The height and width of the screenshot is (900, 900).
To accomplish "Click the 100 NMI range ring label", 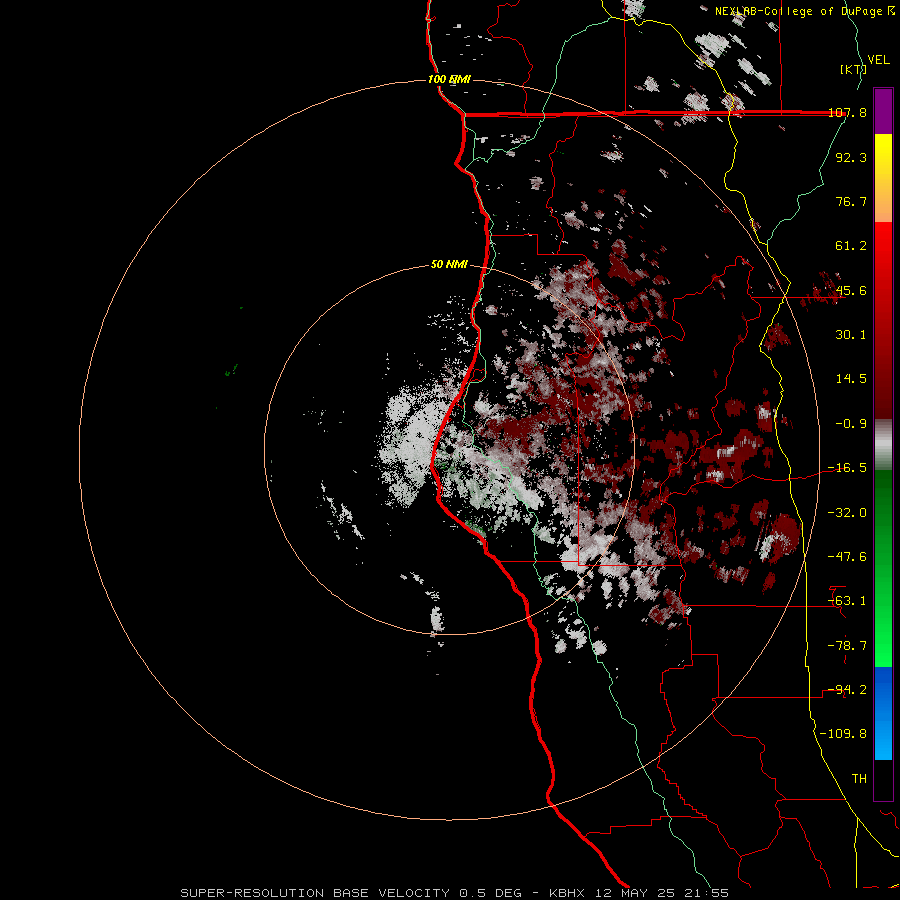I will tap(449, 79).
